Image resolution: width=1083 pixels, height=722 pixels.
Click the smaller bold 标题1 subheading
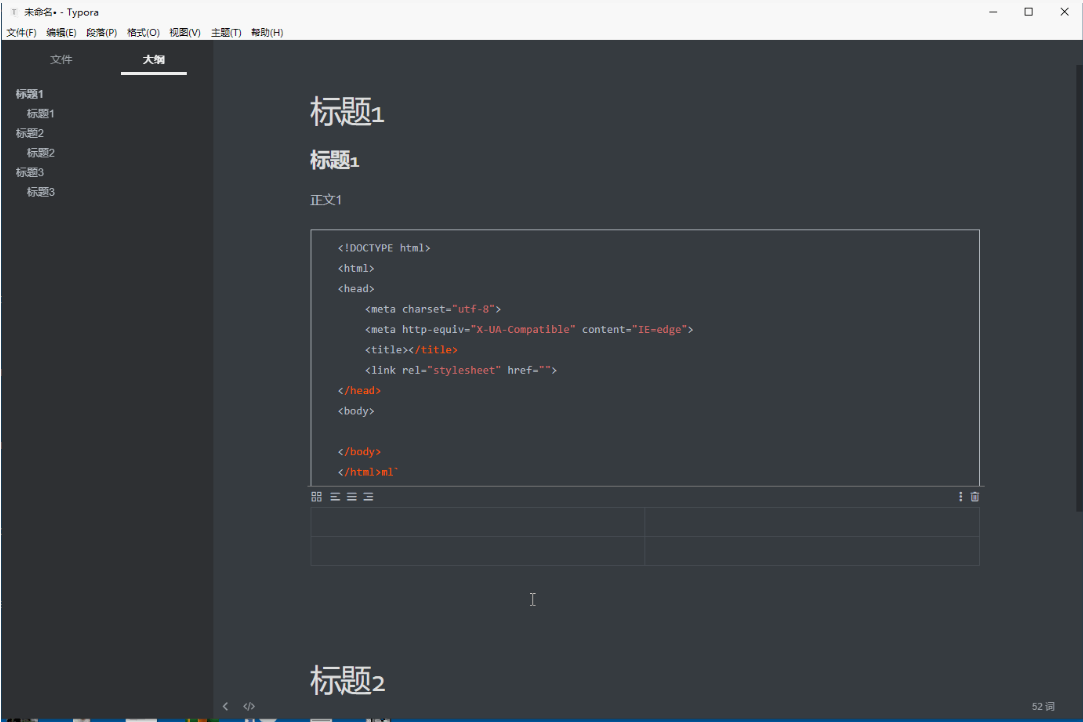pyautogui.click(x=334, y=160)
